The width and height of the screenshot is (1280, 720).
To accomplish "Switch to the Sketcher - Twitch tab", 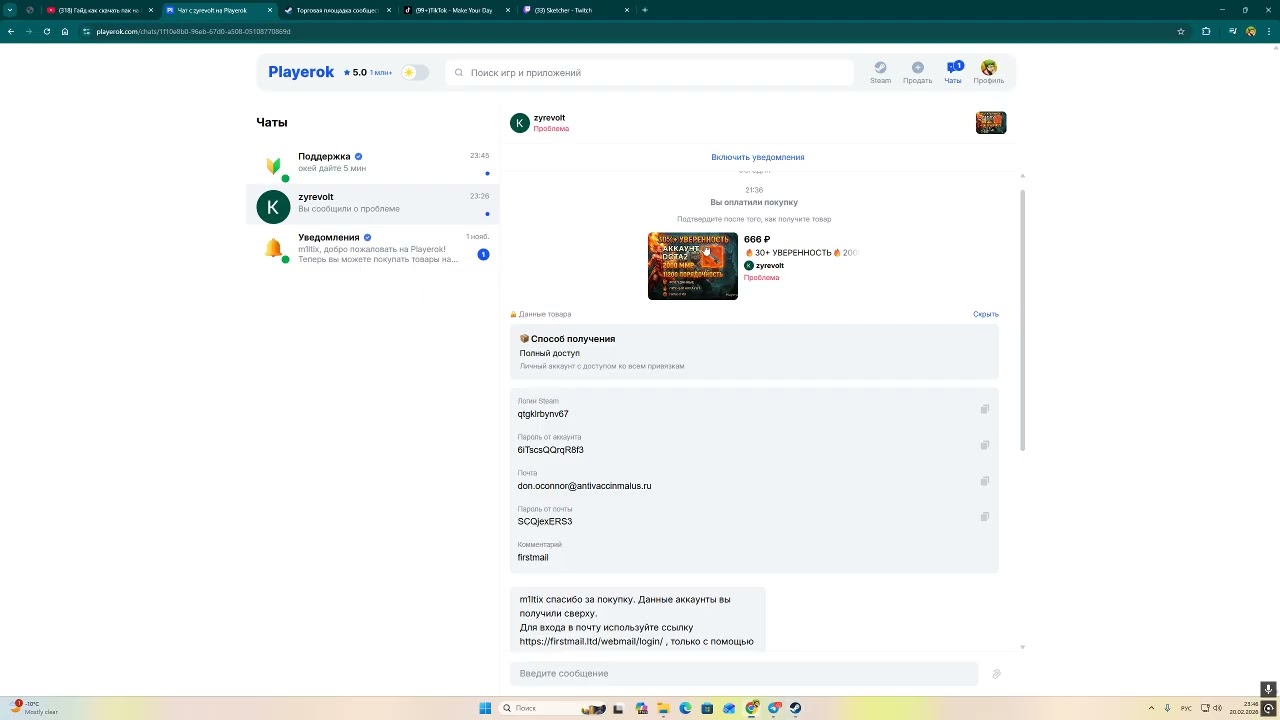I will coord(575,10).
